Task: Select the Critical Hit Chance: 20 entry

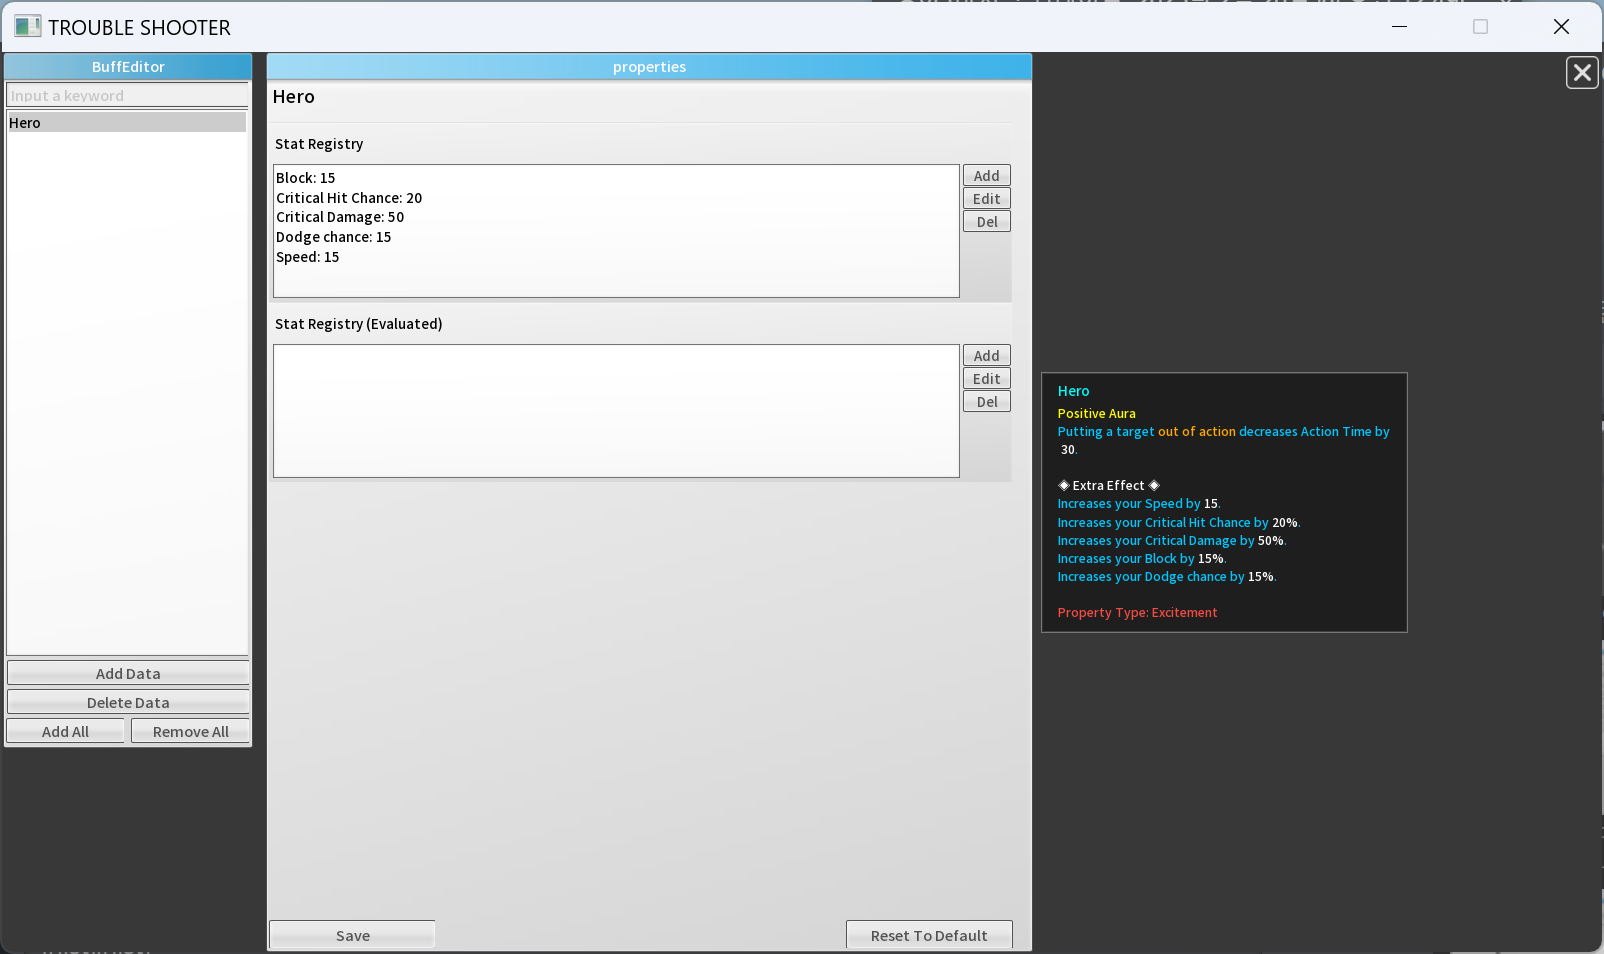Action: [x=349, y=198]
